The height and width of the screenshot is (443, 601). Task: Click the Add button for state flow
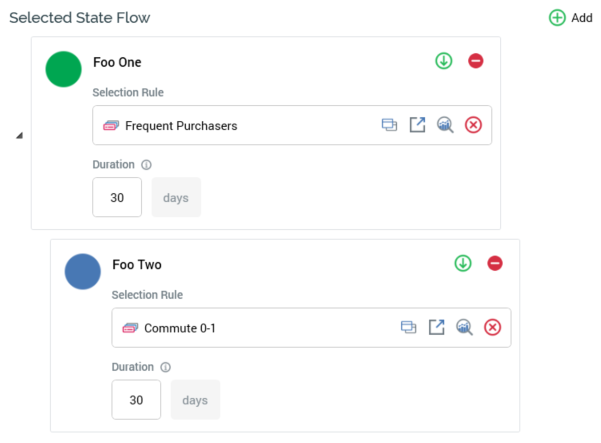pyautogui.click(x=570, y=18)
